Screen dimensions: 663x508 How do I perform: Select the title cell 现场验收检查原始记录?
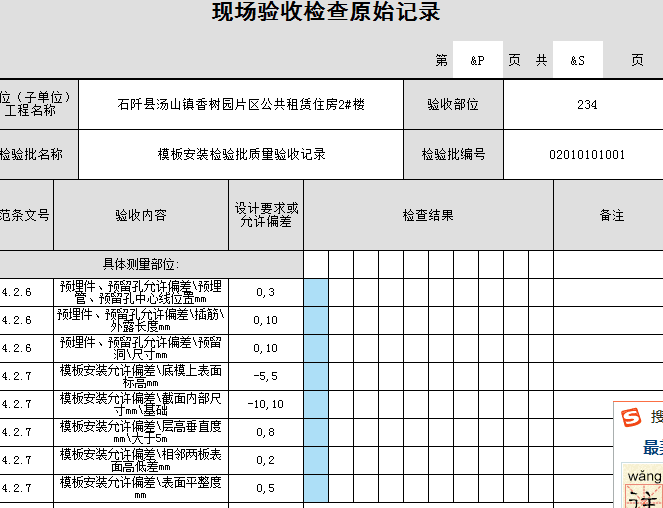(326, 13)
